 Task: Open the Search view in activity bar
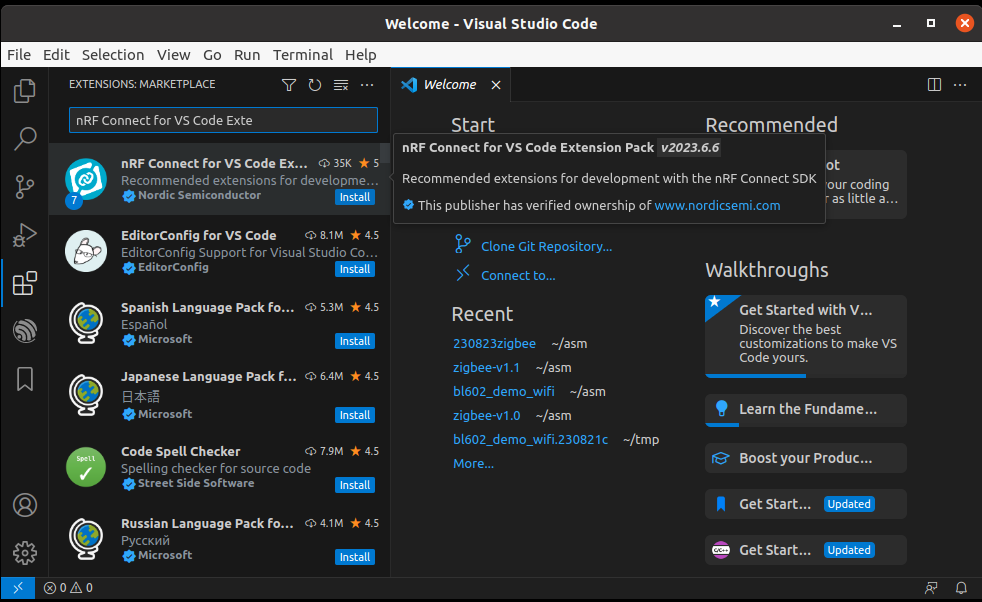point(24,138)
